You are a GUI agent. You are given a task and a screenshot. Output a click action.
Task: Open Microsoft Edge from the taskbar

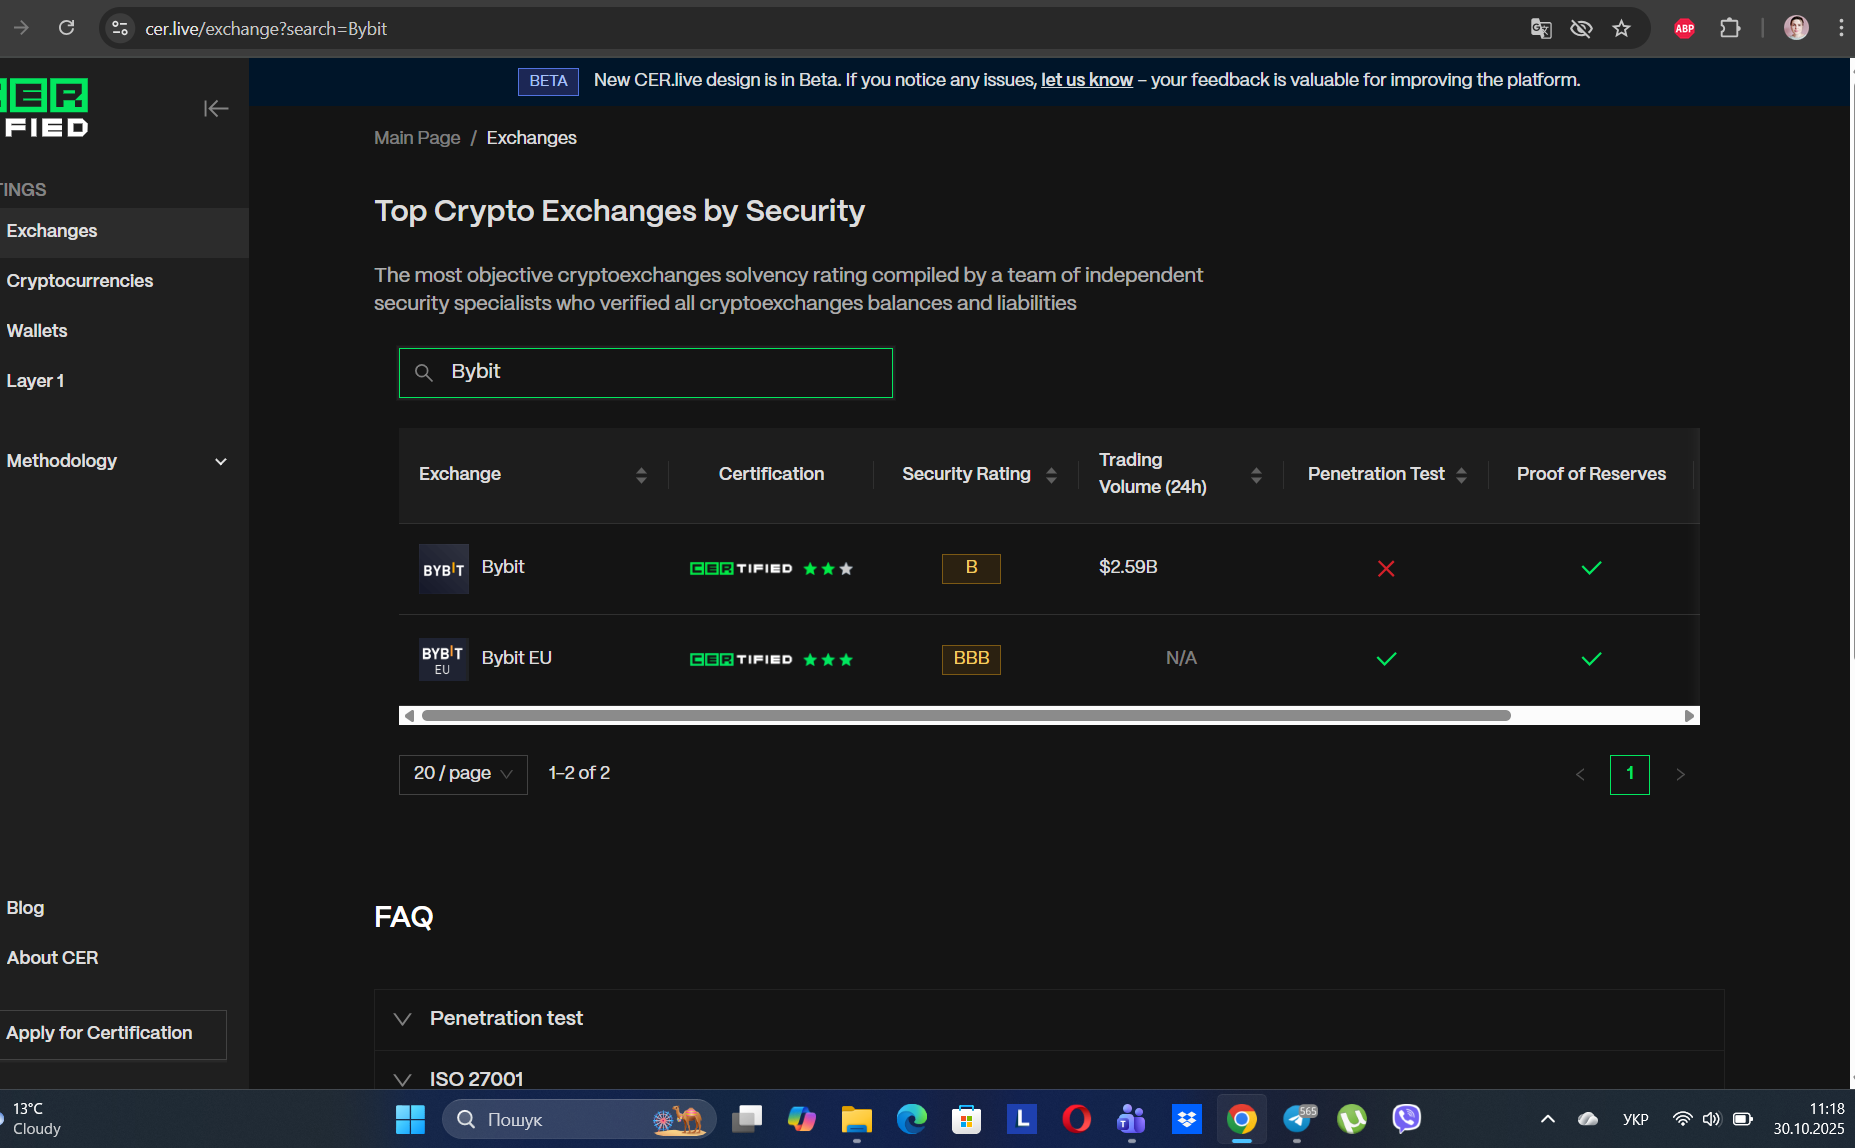911,1119
